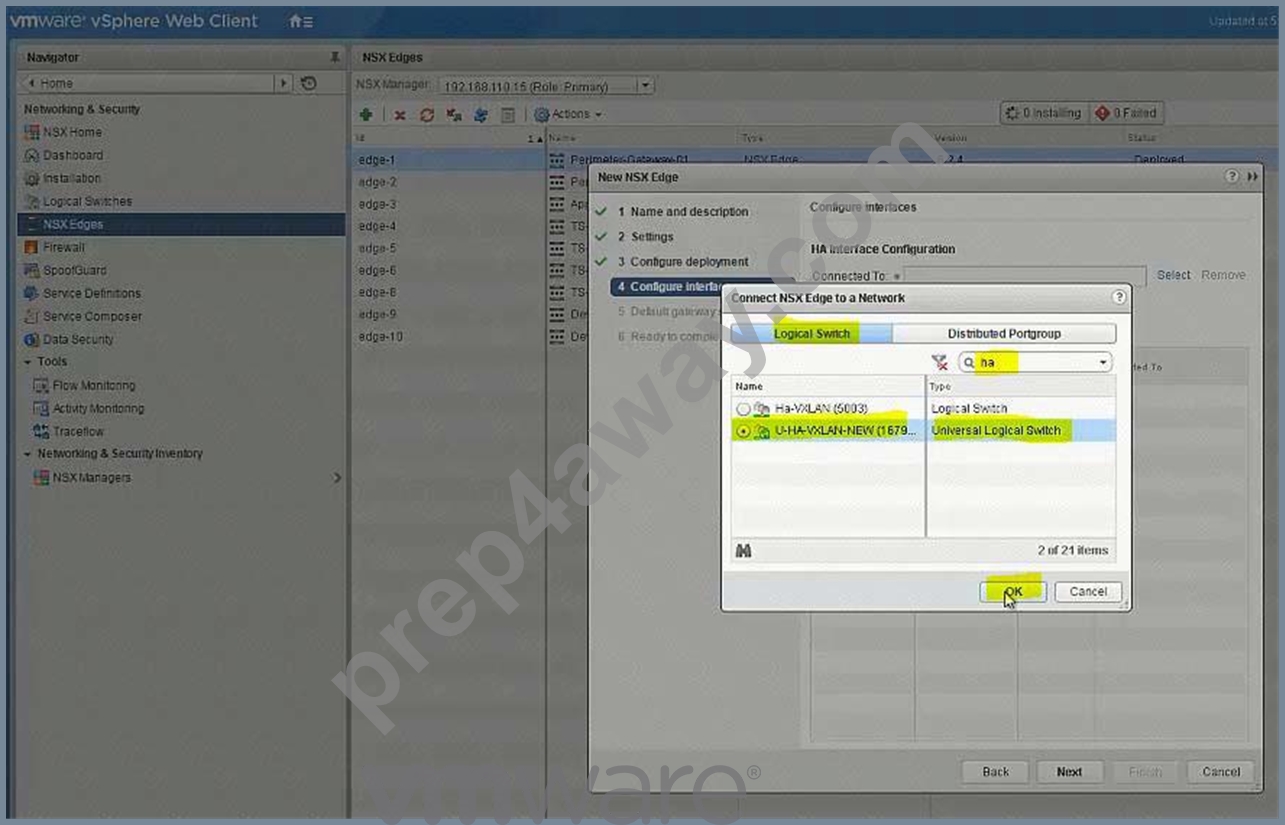Pin the Navigator panel
Viewport: 1285px width, 825px height.
[x=334, y=58]
